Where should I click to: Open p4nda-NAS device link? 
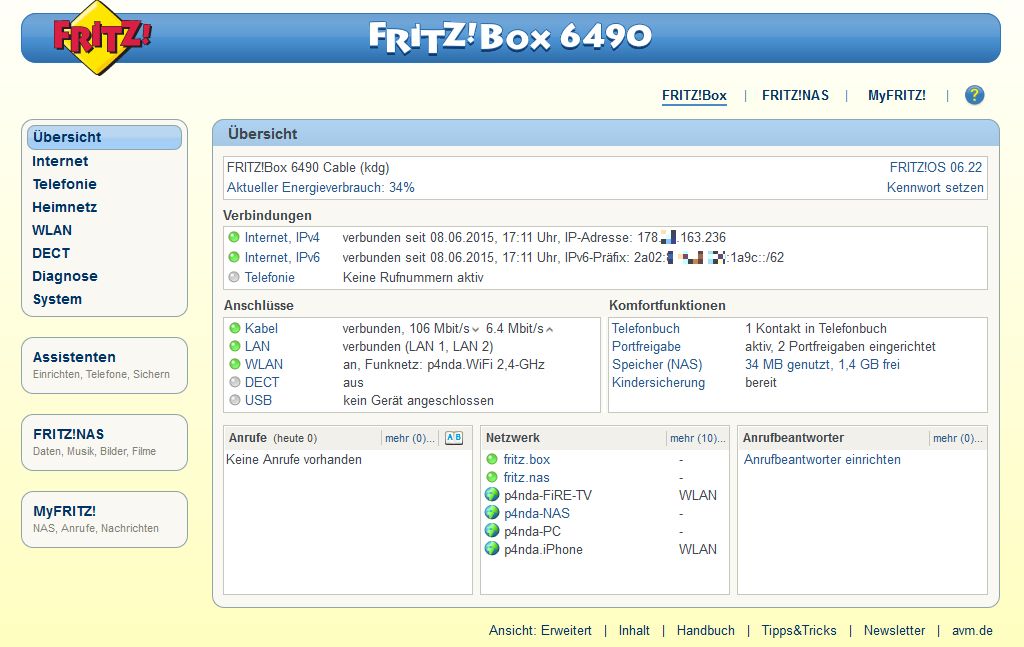[537, 513]
